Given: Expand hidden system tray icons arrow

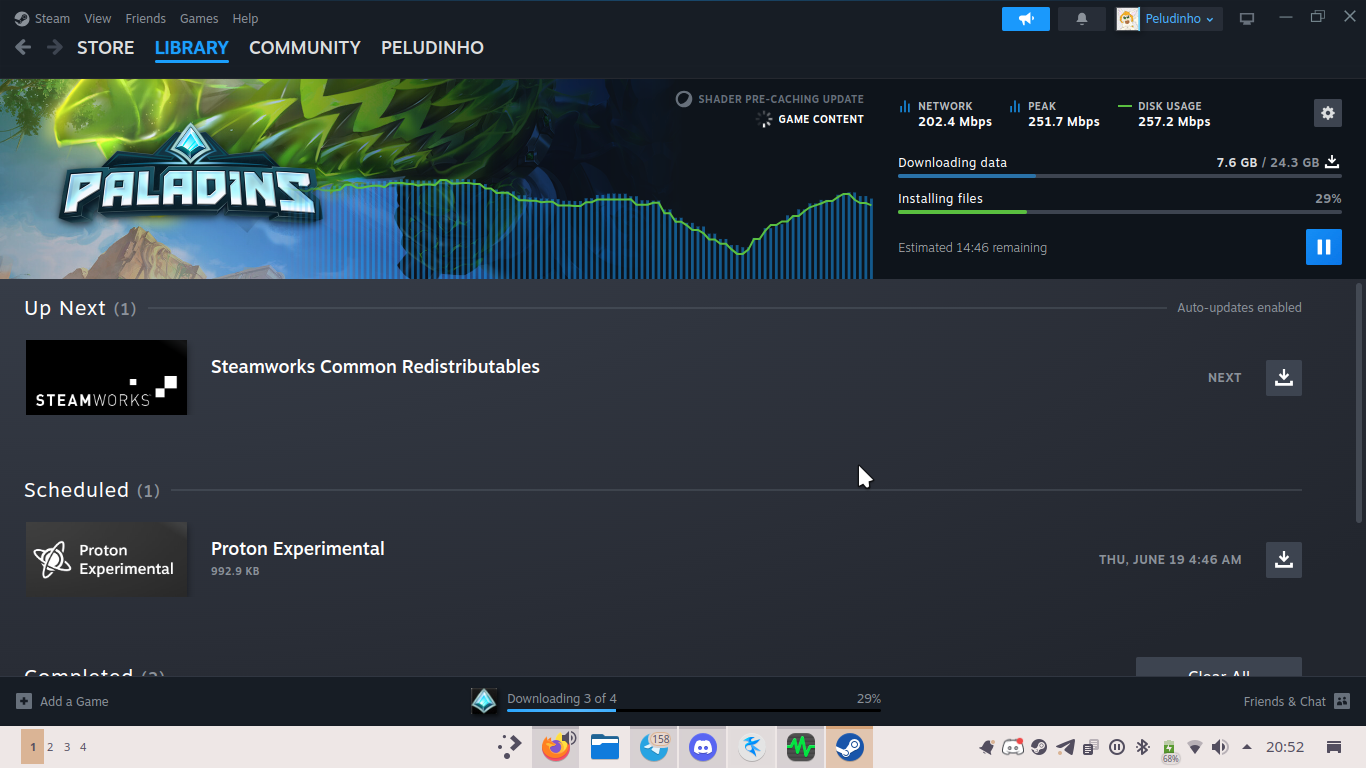Looking at the screenshot, I should pyautogui.click(x=1246, y=747).
